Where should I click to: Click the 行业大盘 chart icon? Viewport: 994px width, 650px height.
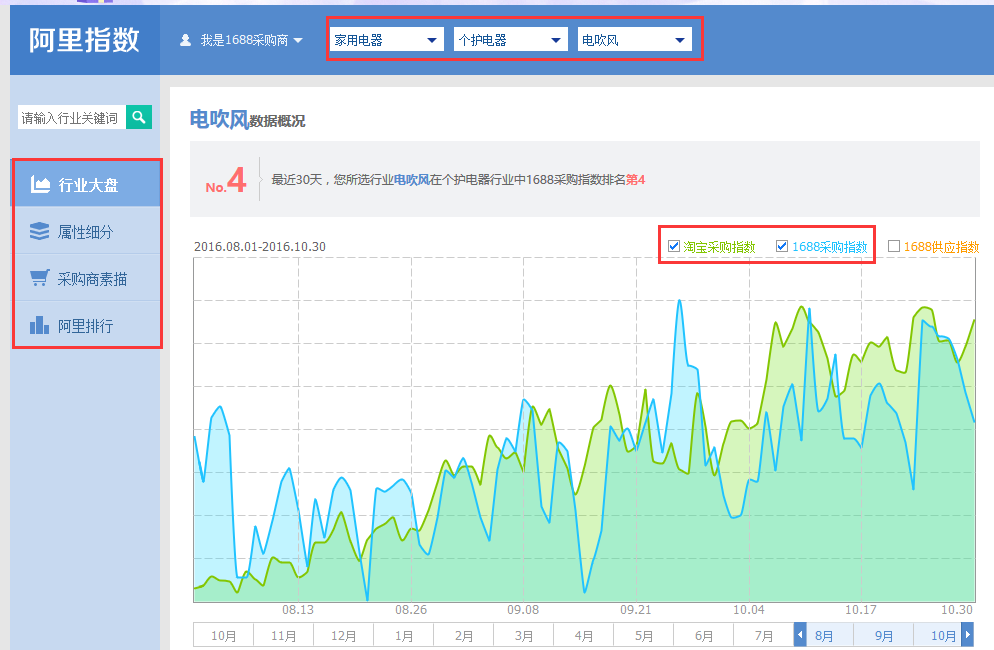tap(40, 184)
